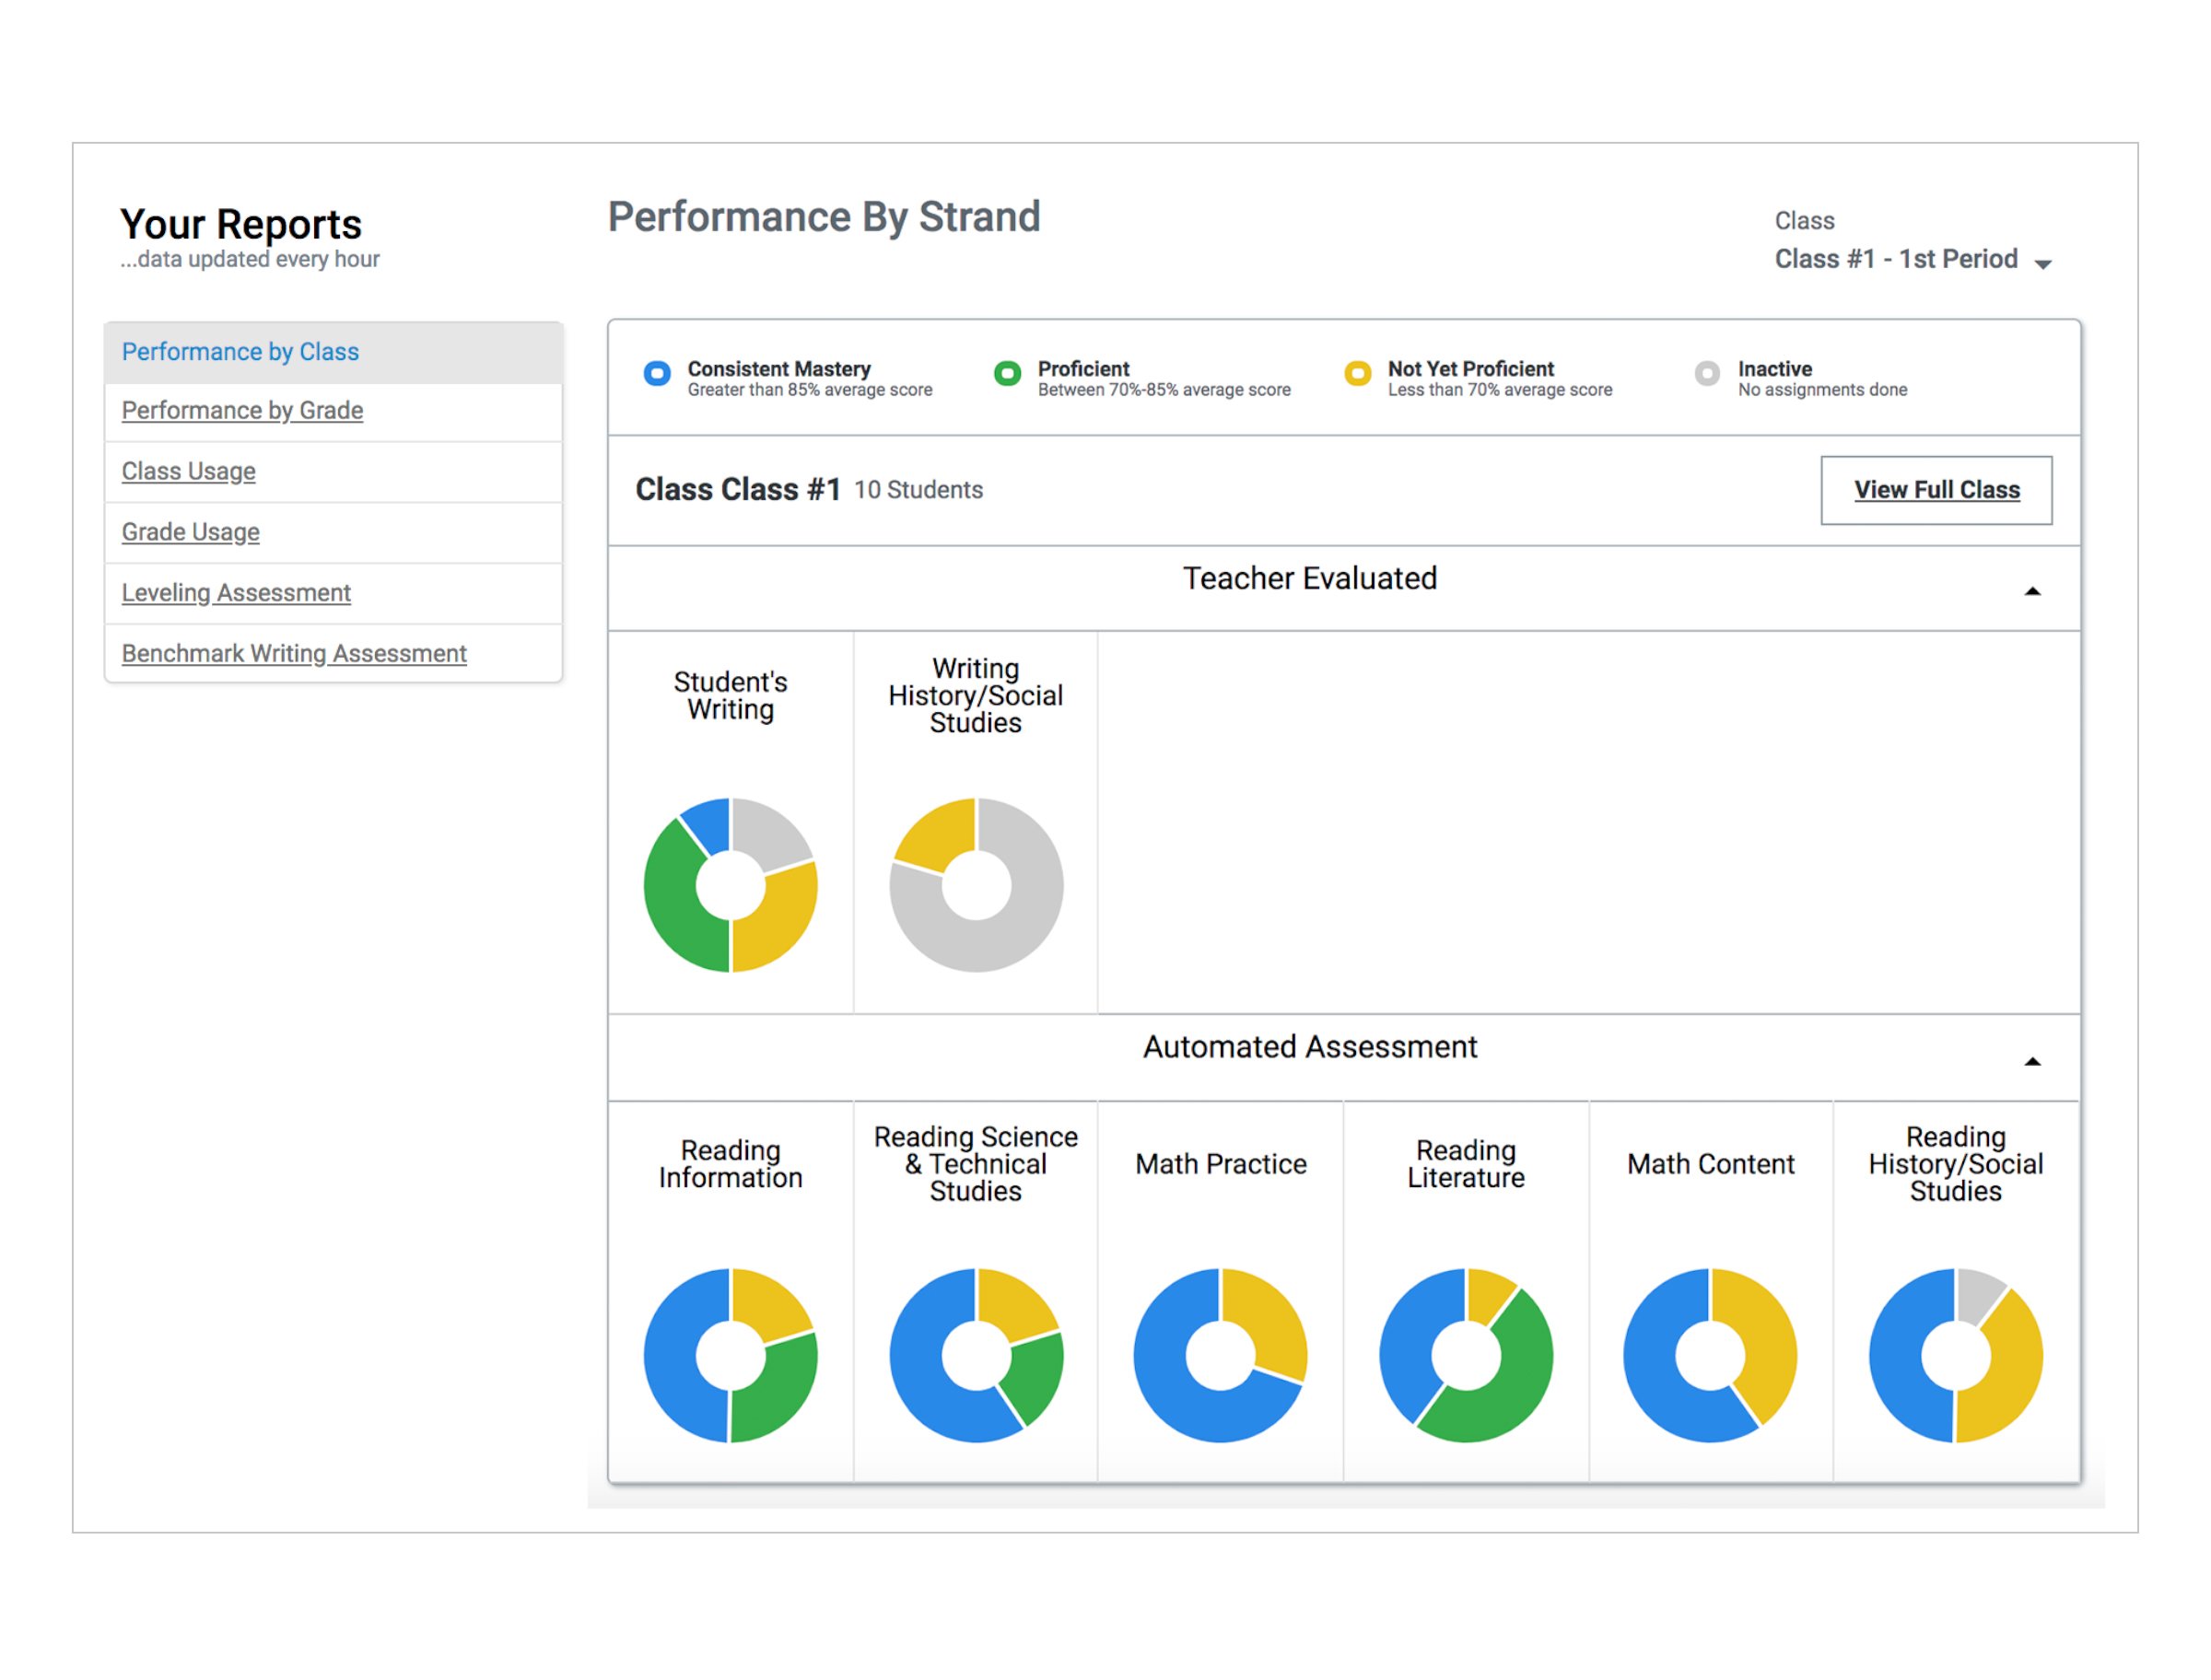The height and width of the screenshot is (1680, 2211).
Task: Click the Math Practice strand label
Action: click(1220, 1165)
